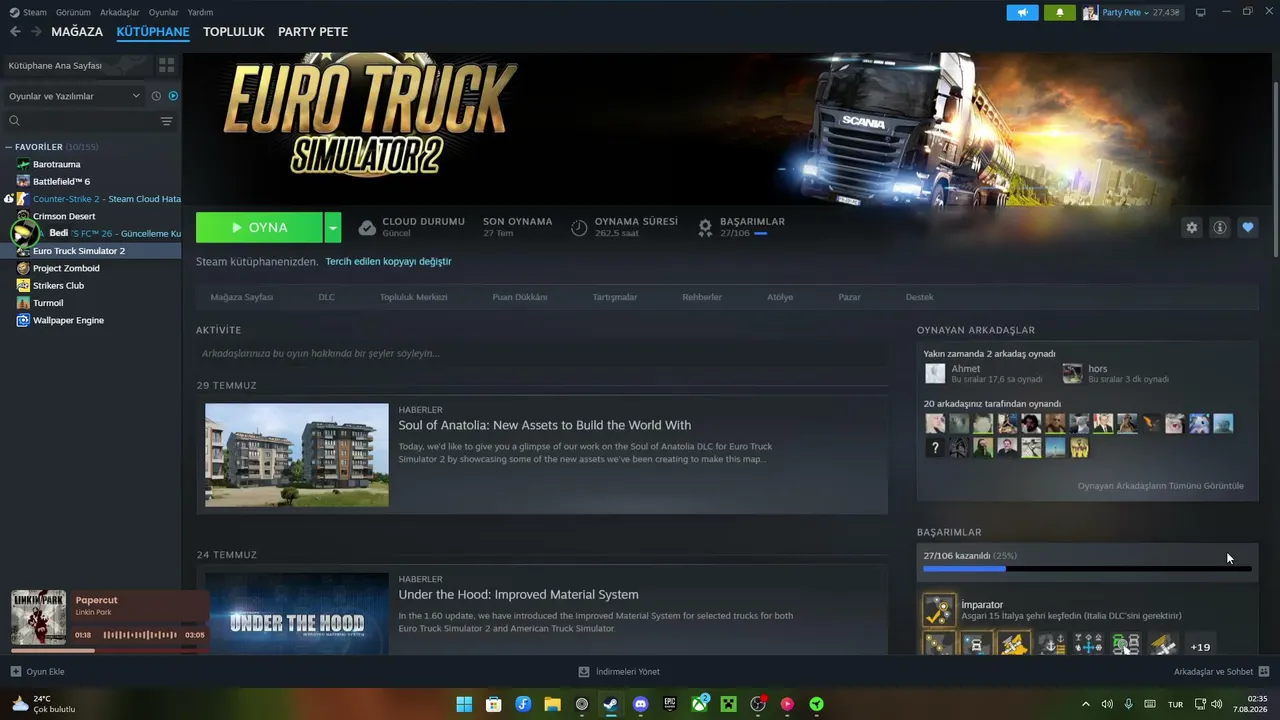
Task: Click the recent activity clock filter icon
Action: point(156,96)
